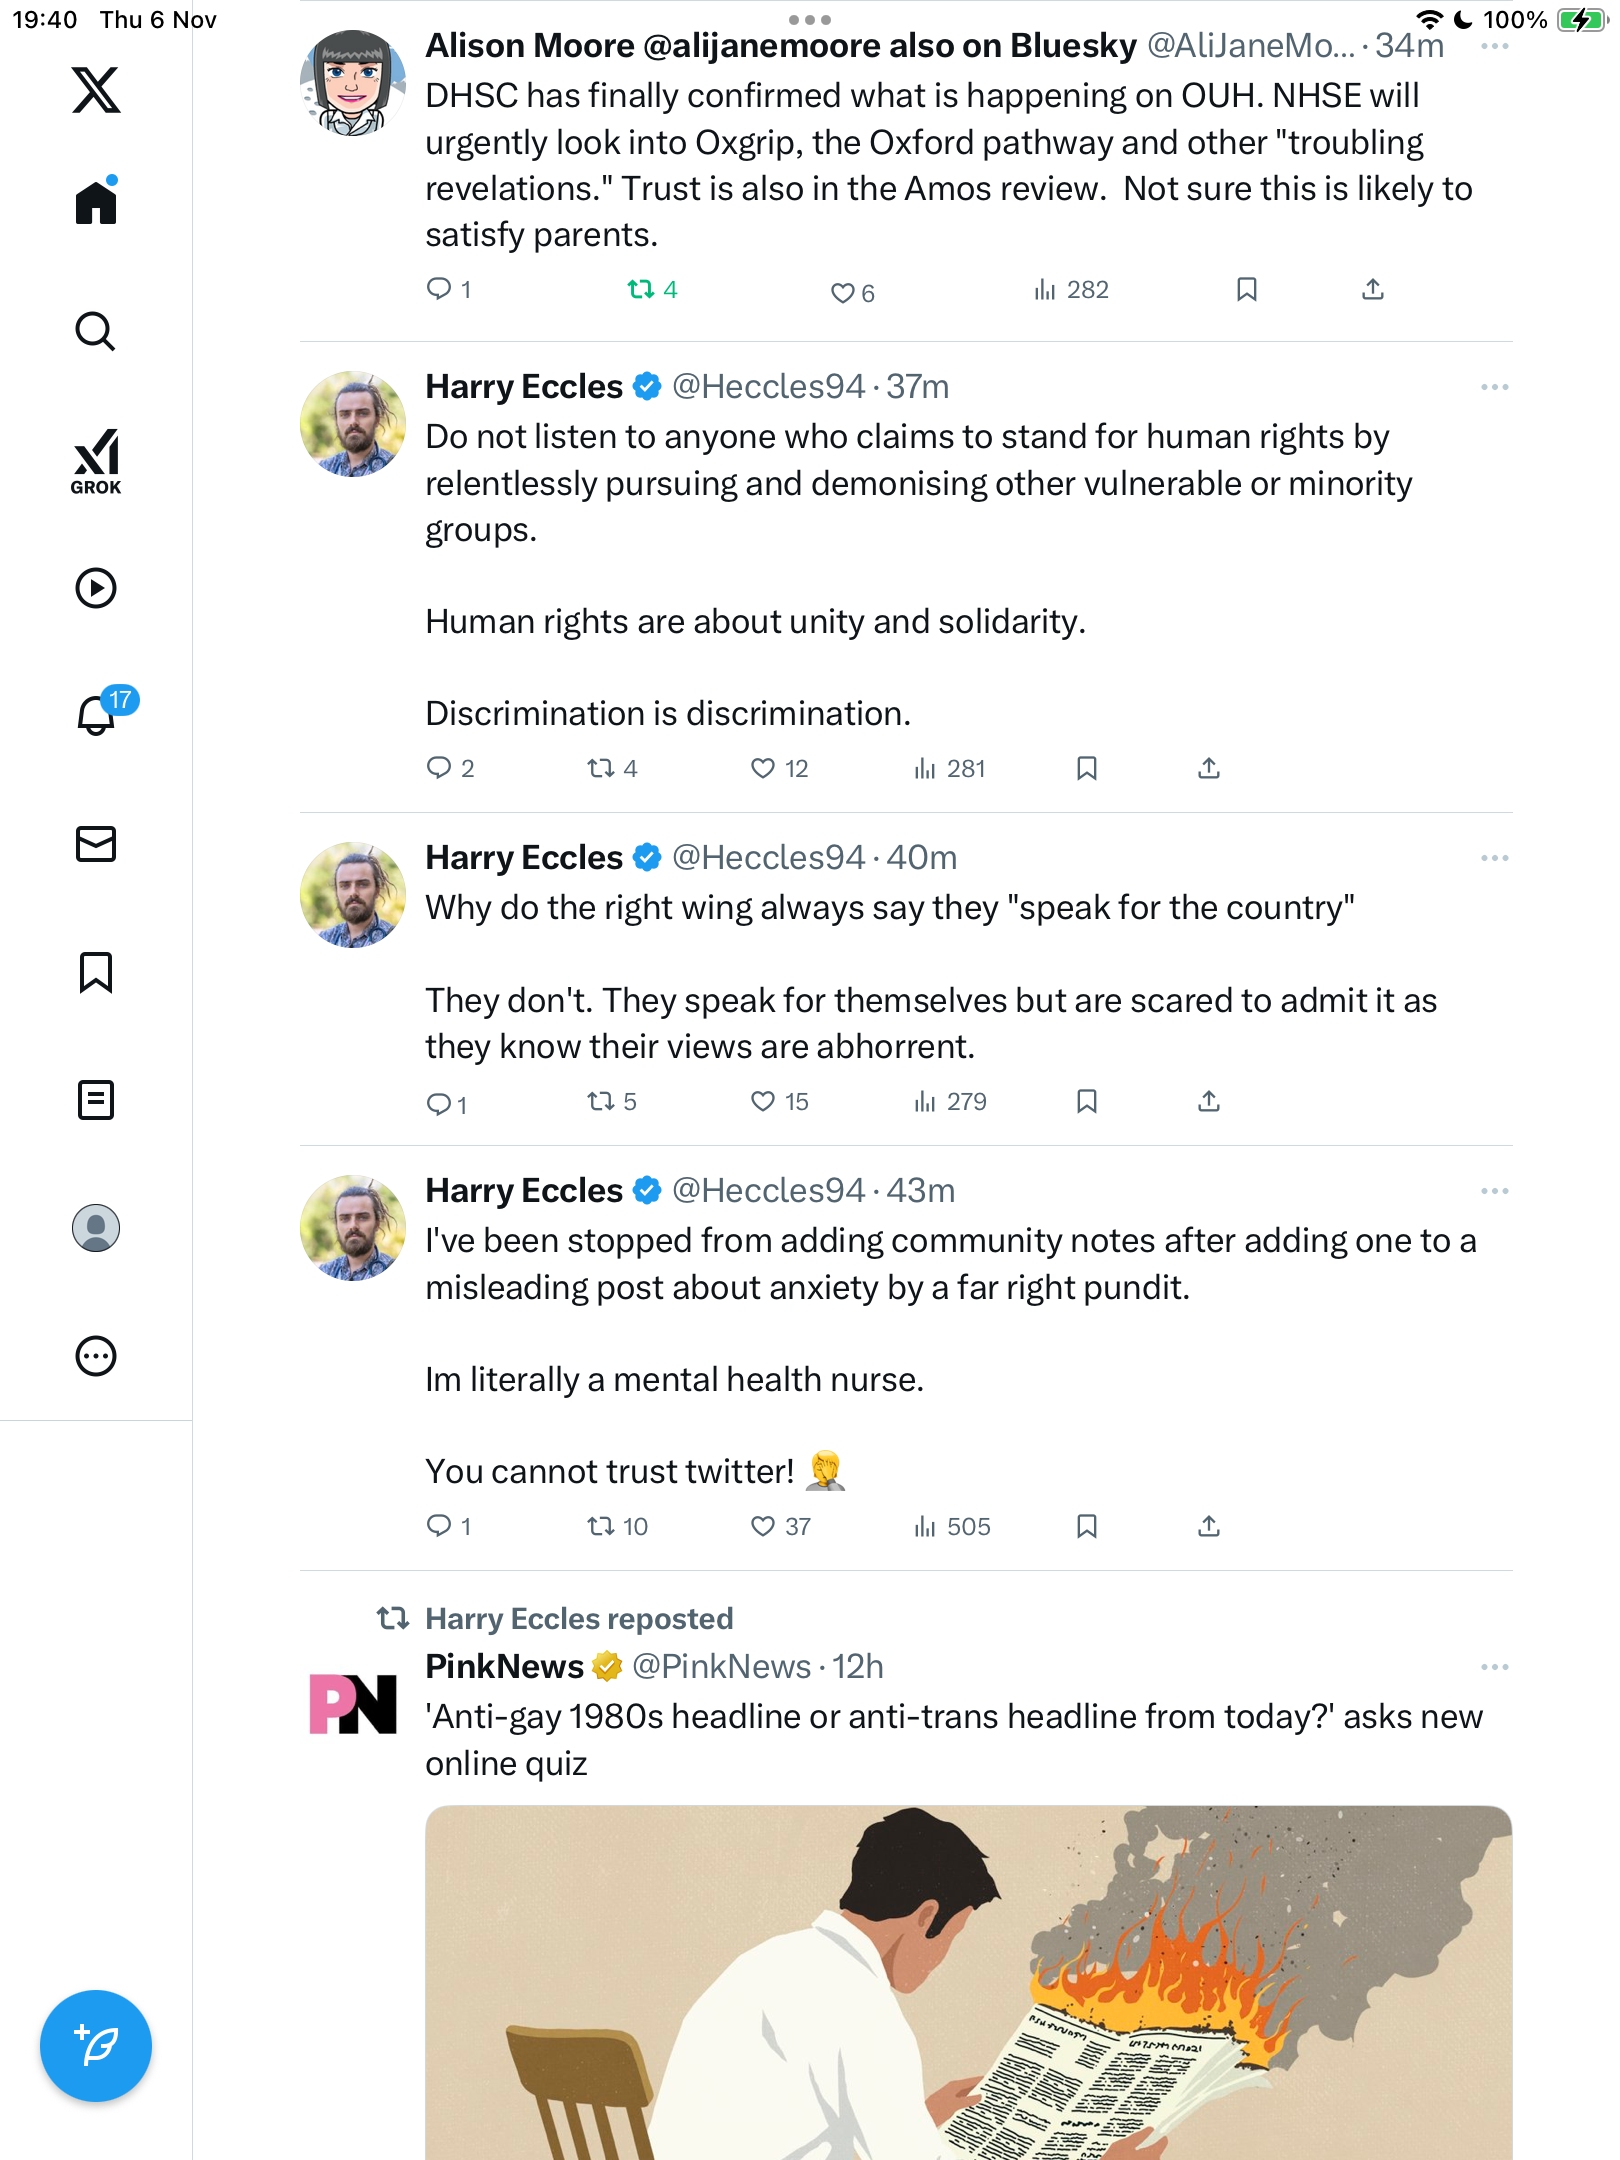This screenshot has height=2160, width=1620.
Task: Share Alison Moore's DHSC post
Action: pos(1373,290)
